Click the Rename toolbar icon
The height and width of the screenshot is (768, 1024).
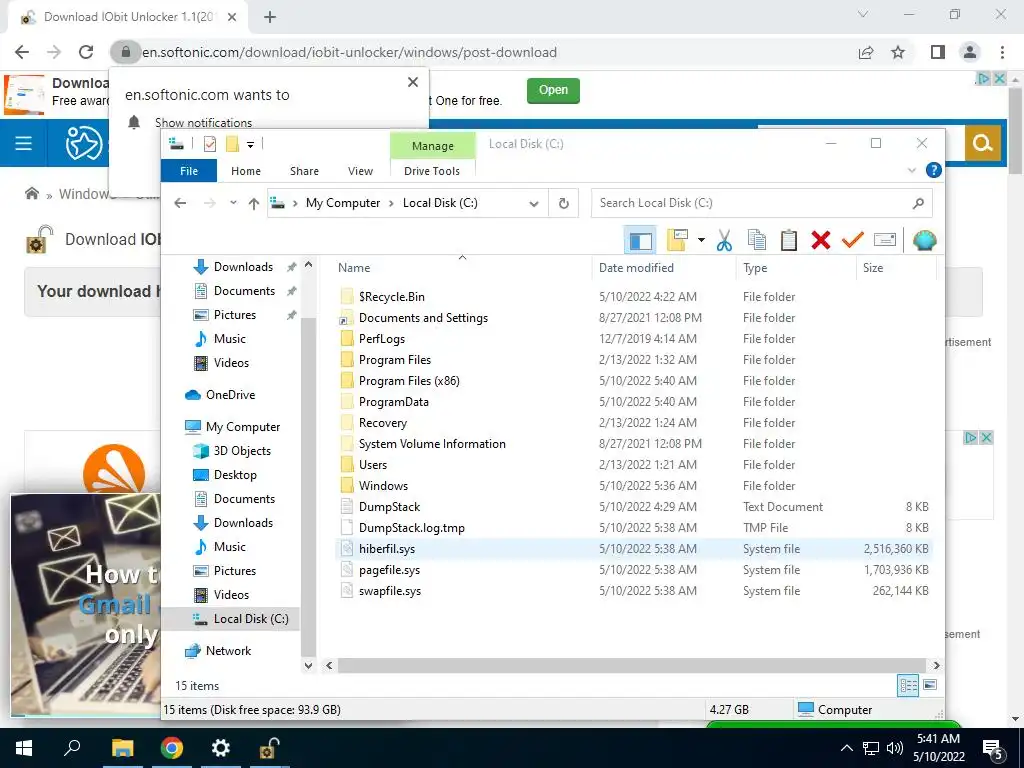884,240
